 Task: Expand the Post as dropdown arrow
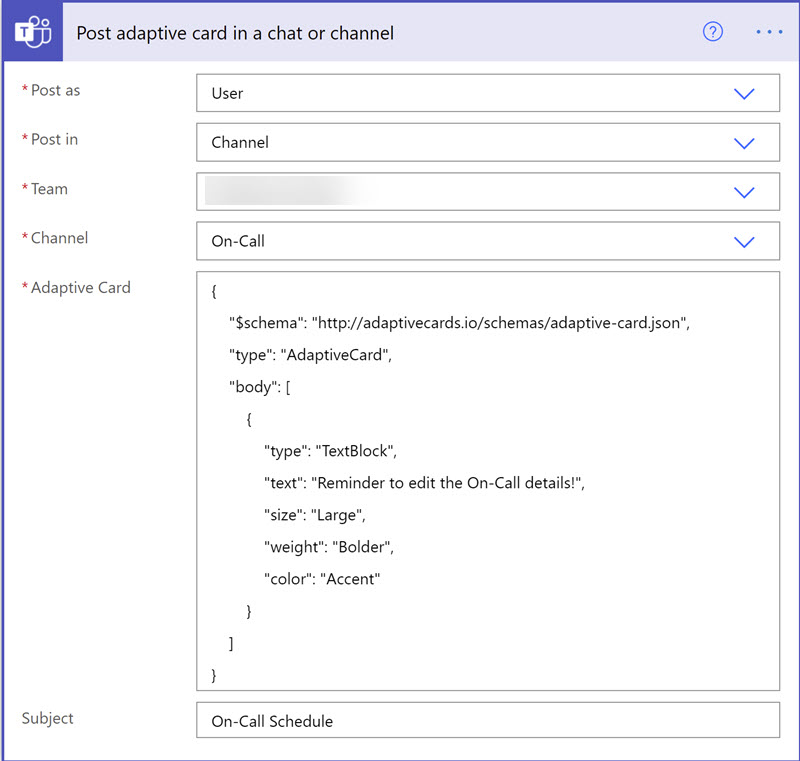pyautogui.click(x=744, y=94)
